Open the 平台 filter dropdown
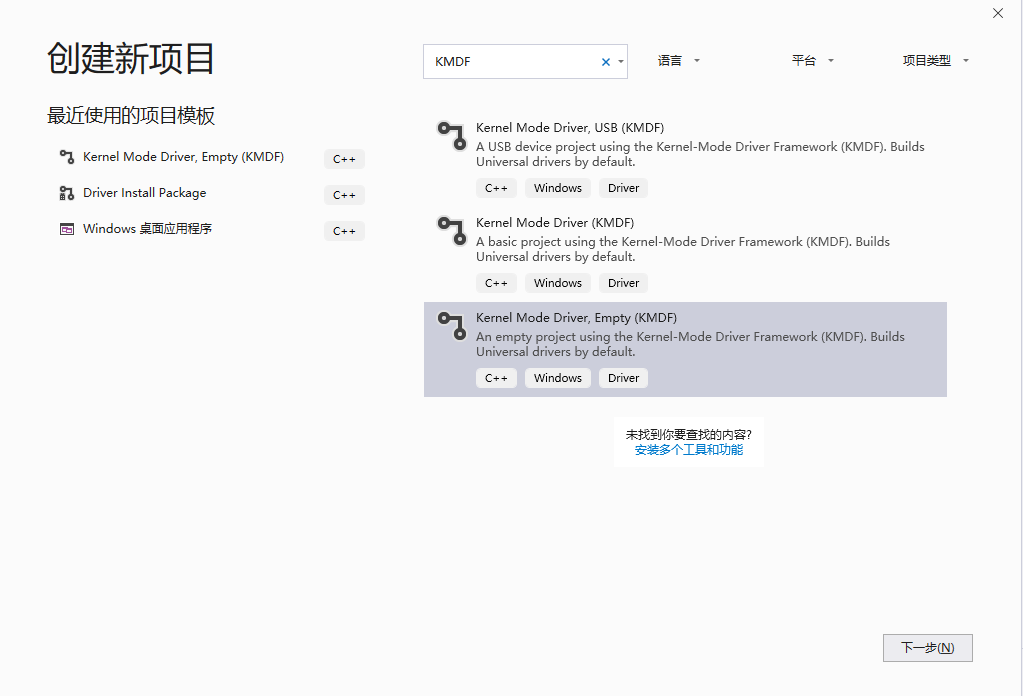1023x696 pixels. (x=812, y=60)
